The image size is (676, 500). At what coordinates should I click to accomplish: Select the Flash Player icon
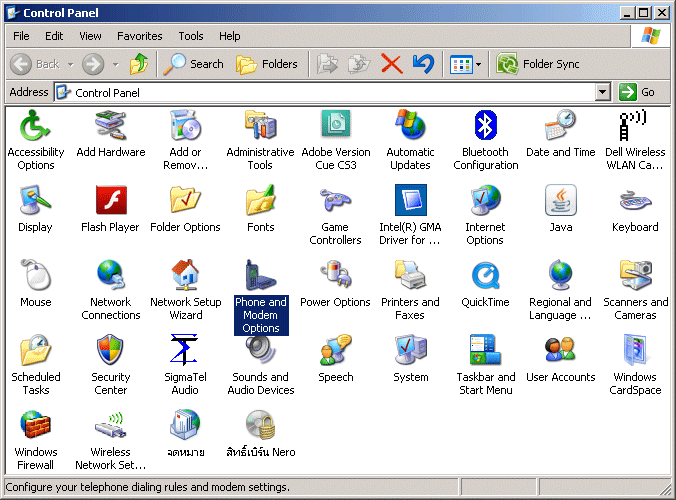[x=111, y=200]
